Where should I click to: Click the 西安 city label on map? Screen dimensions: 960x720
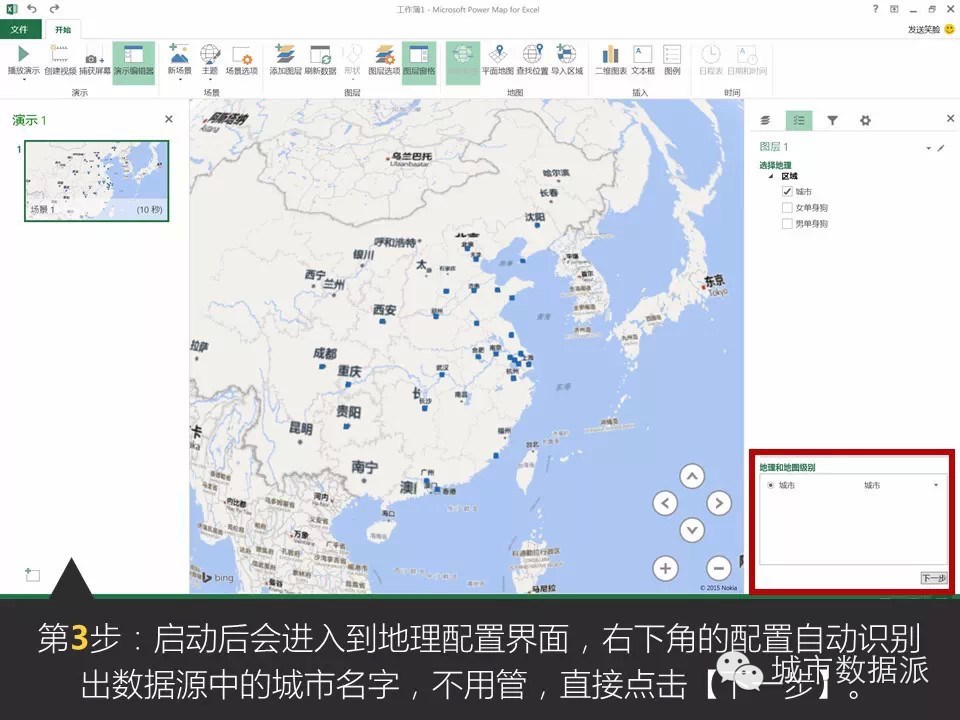click(384, 310)
